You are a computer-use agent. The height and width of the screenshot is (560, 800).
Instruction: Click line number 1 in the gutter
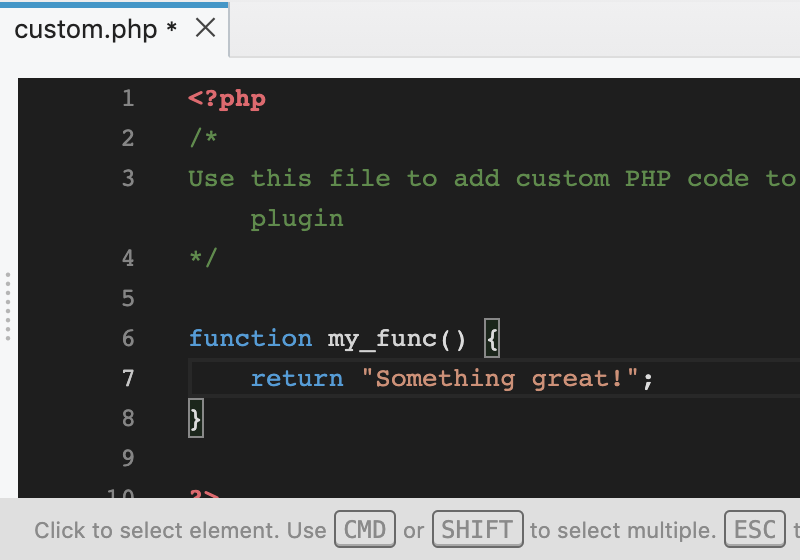[128, 98]
